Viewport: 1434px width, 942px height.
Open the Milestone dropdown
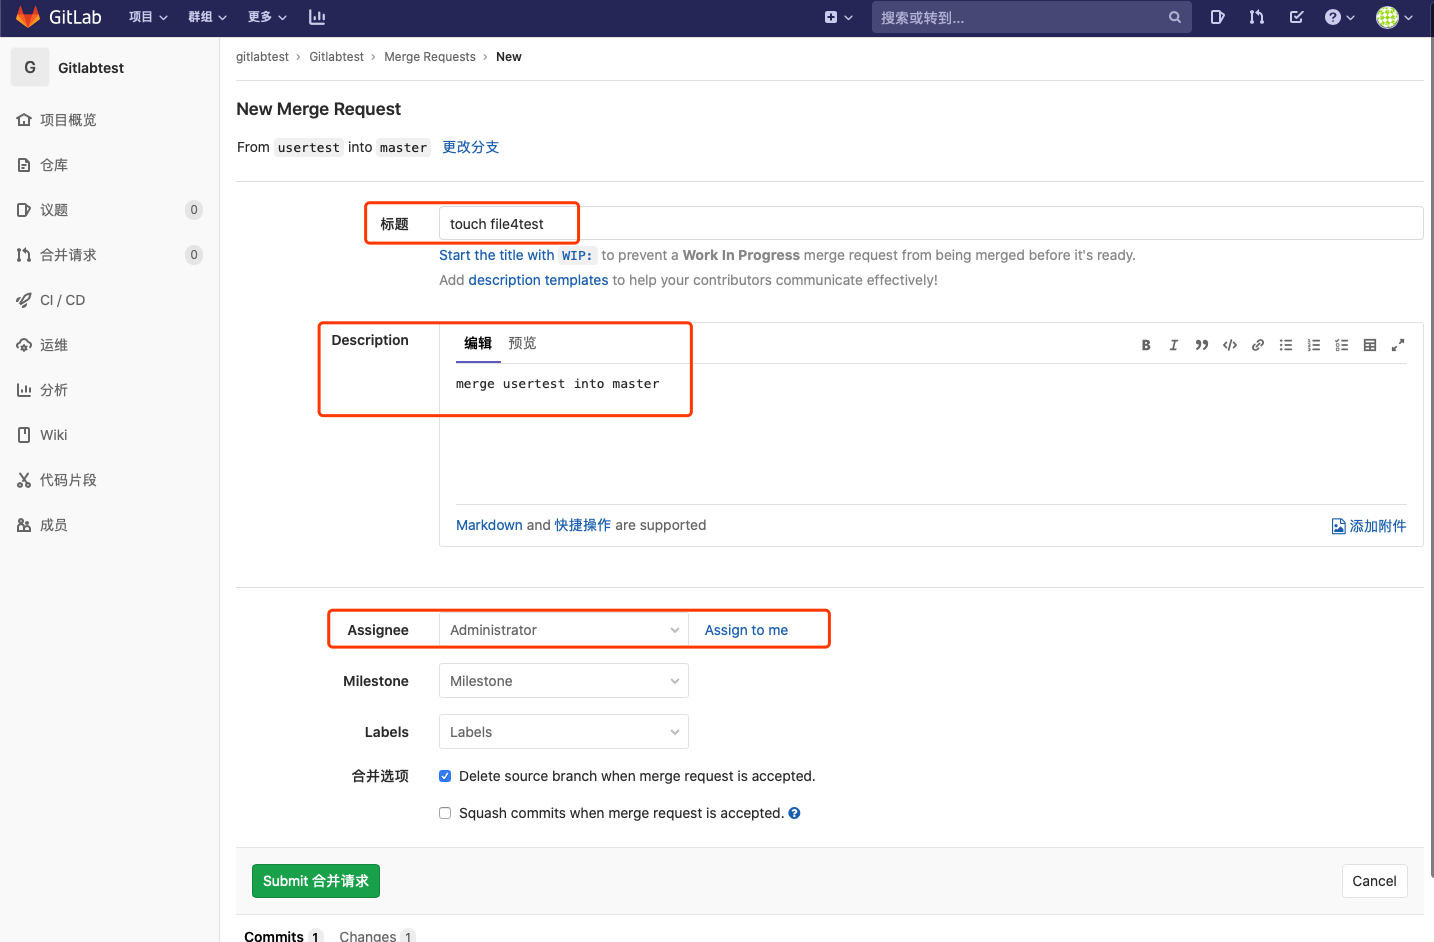coord(563,680)
